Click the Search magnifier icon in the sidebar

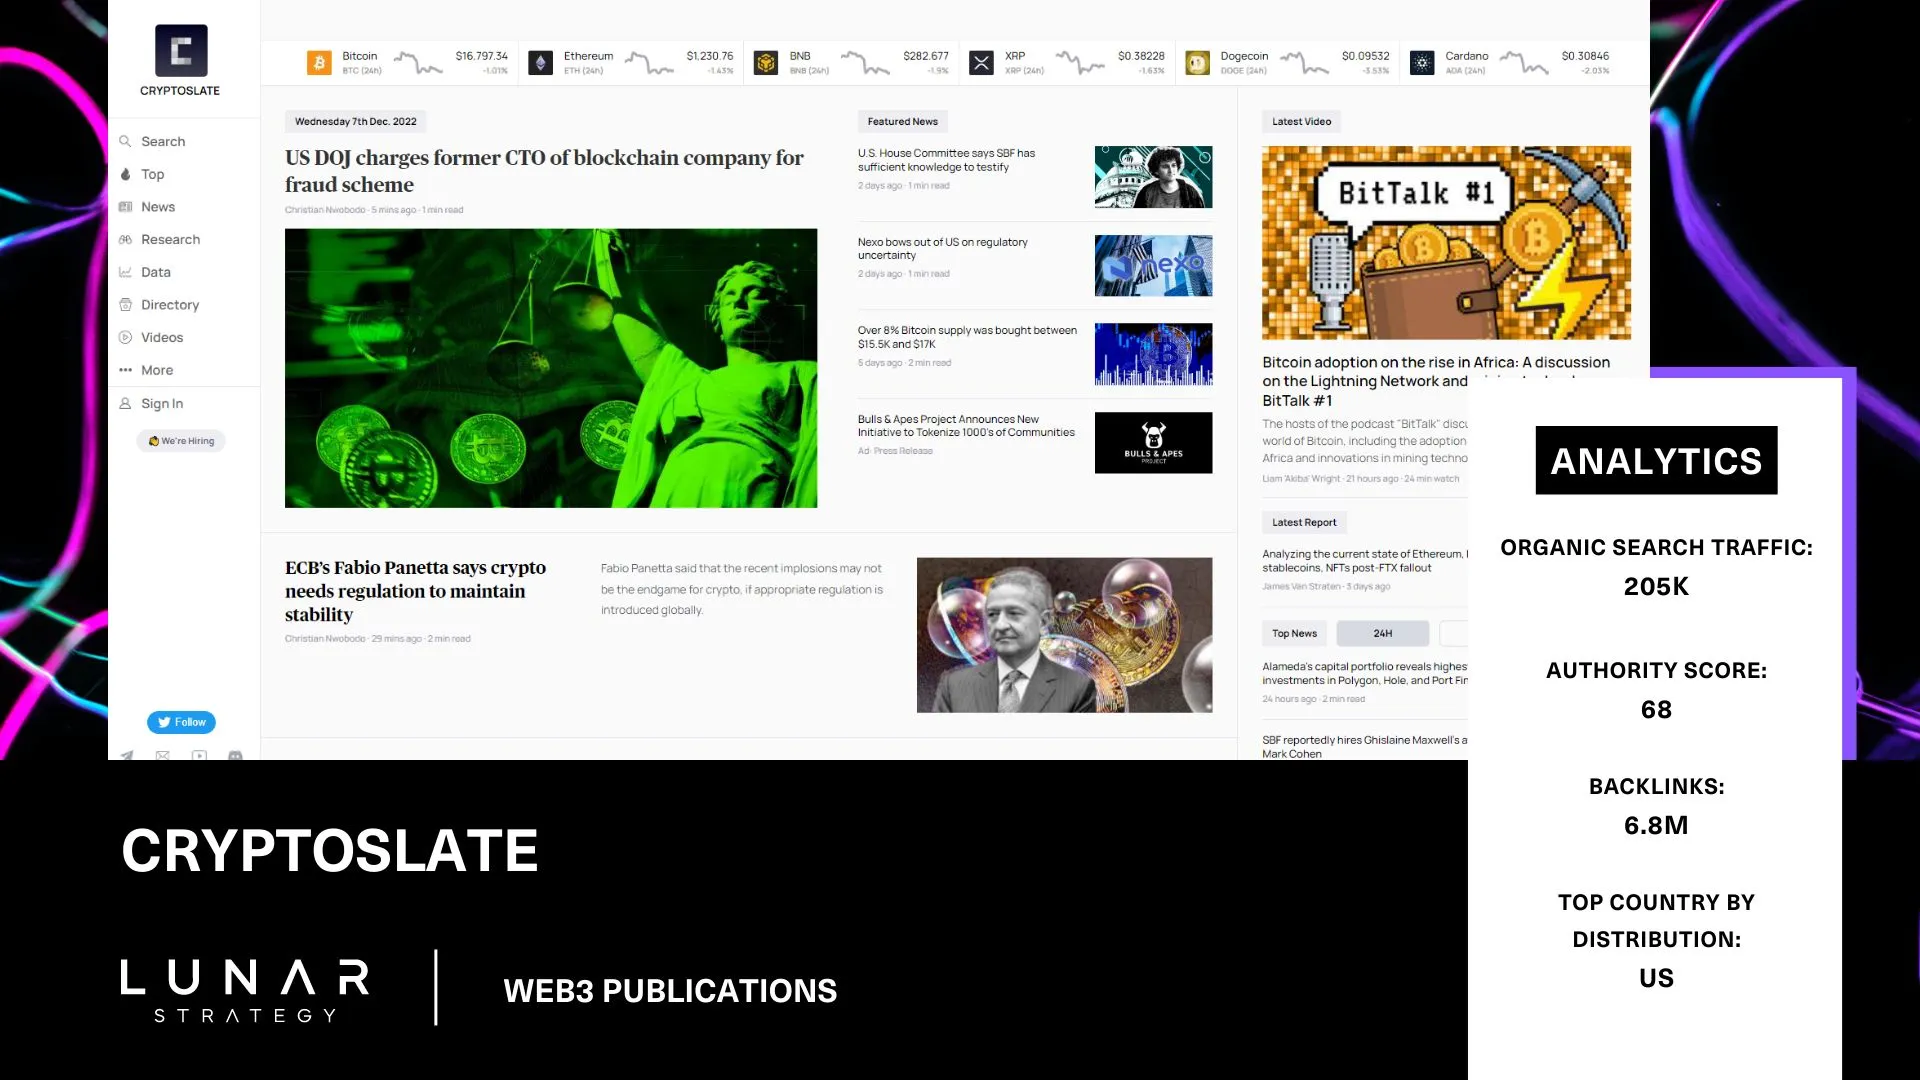point(125,141)
